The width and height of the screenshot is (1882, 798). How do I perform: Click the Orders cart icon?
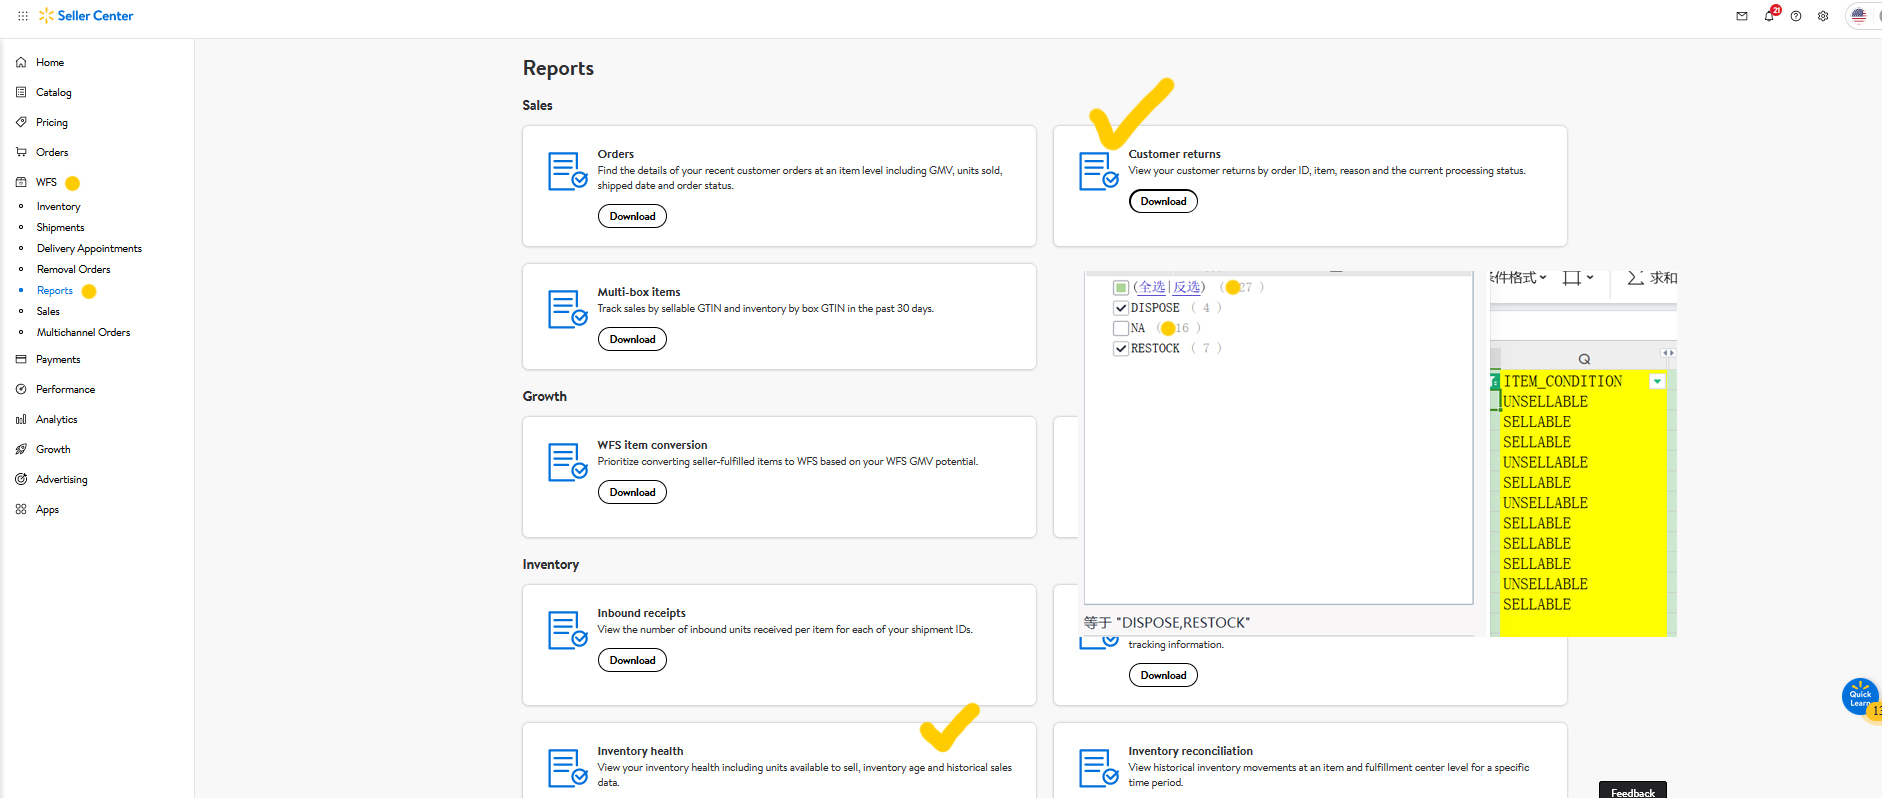21,152
